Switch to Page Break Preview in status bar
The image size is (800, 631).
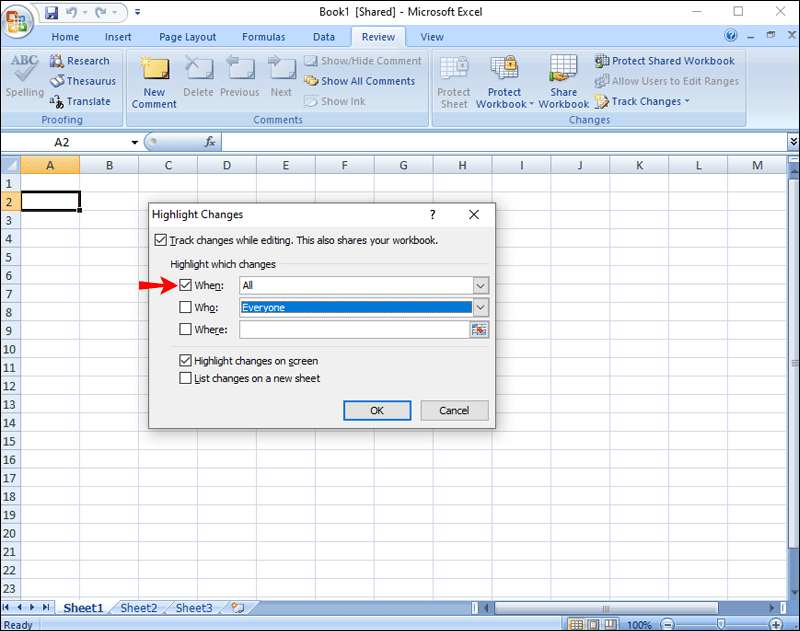[610, 624]
